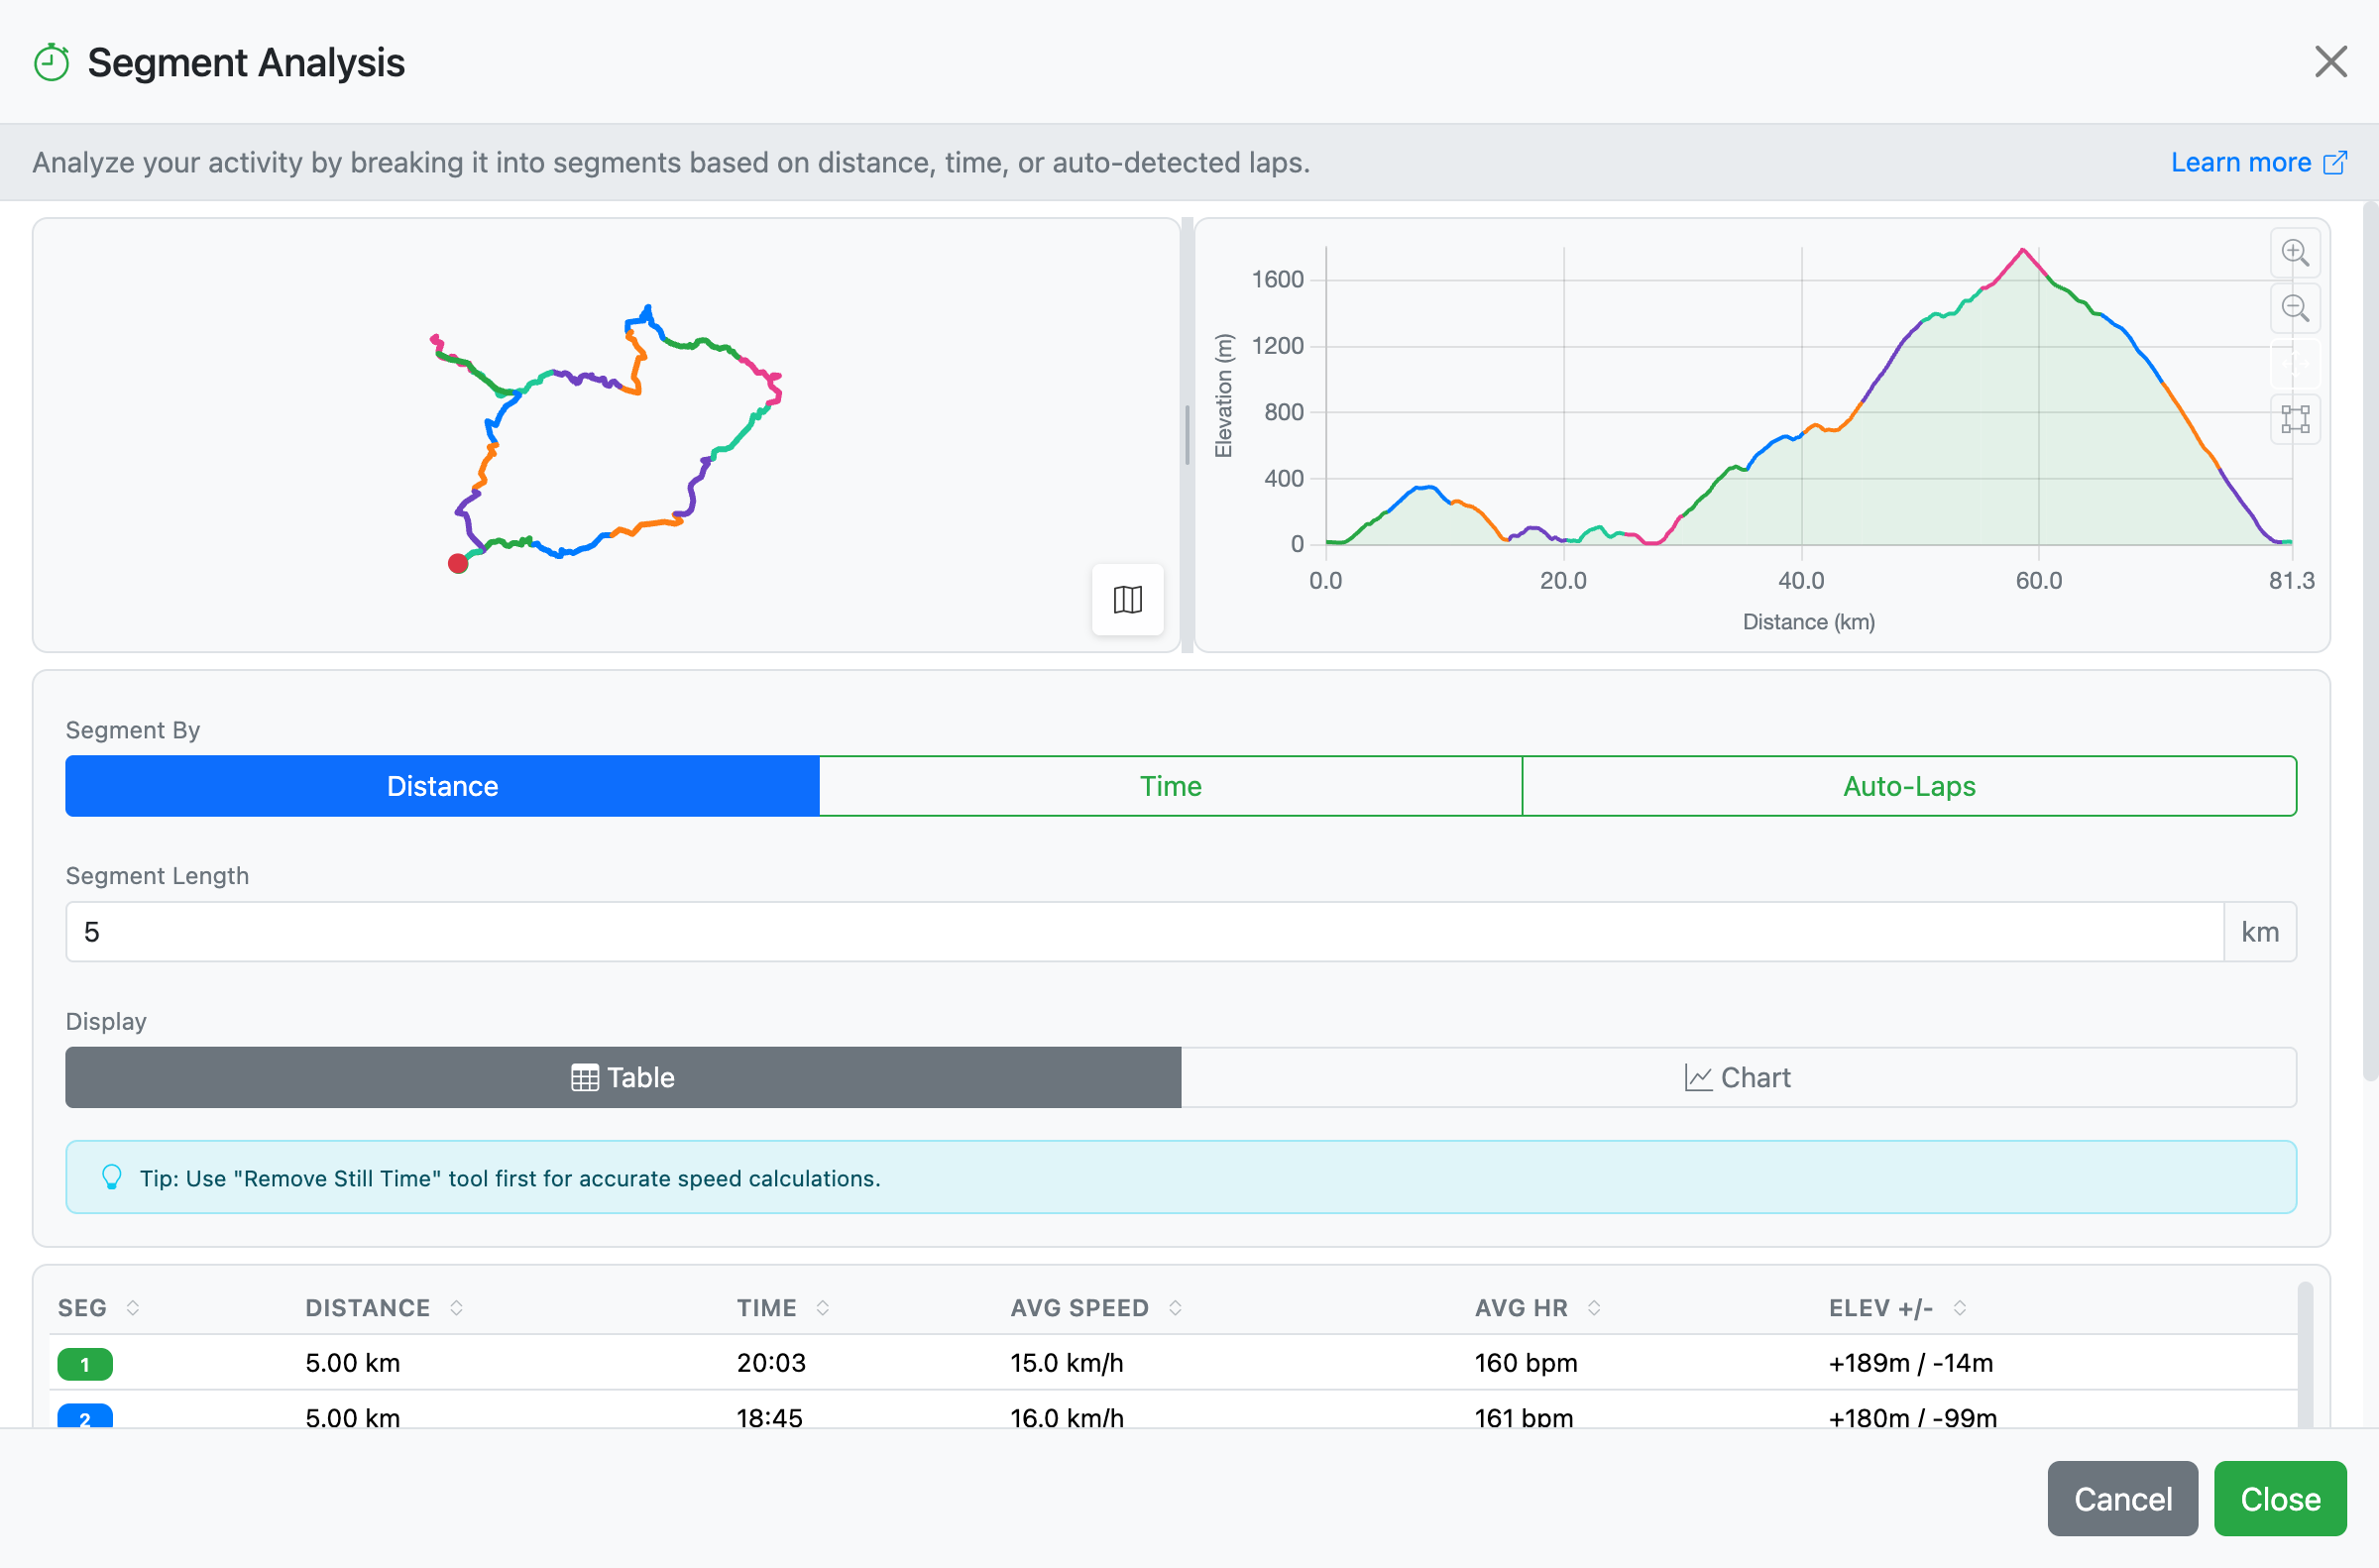Switch display to Table view

click(623, 1077)
